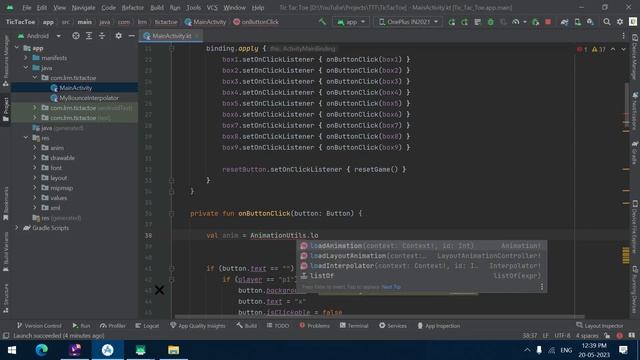Open the app run configuration dropdown
Image resolution: width=640 pixels, height=360 pixels.
pos(351,22)
